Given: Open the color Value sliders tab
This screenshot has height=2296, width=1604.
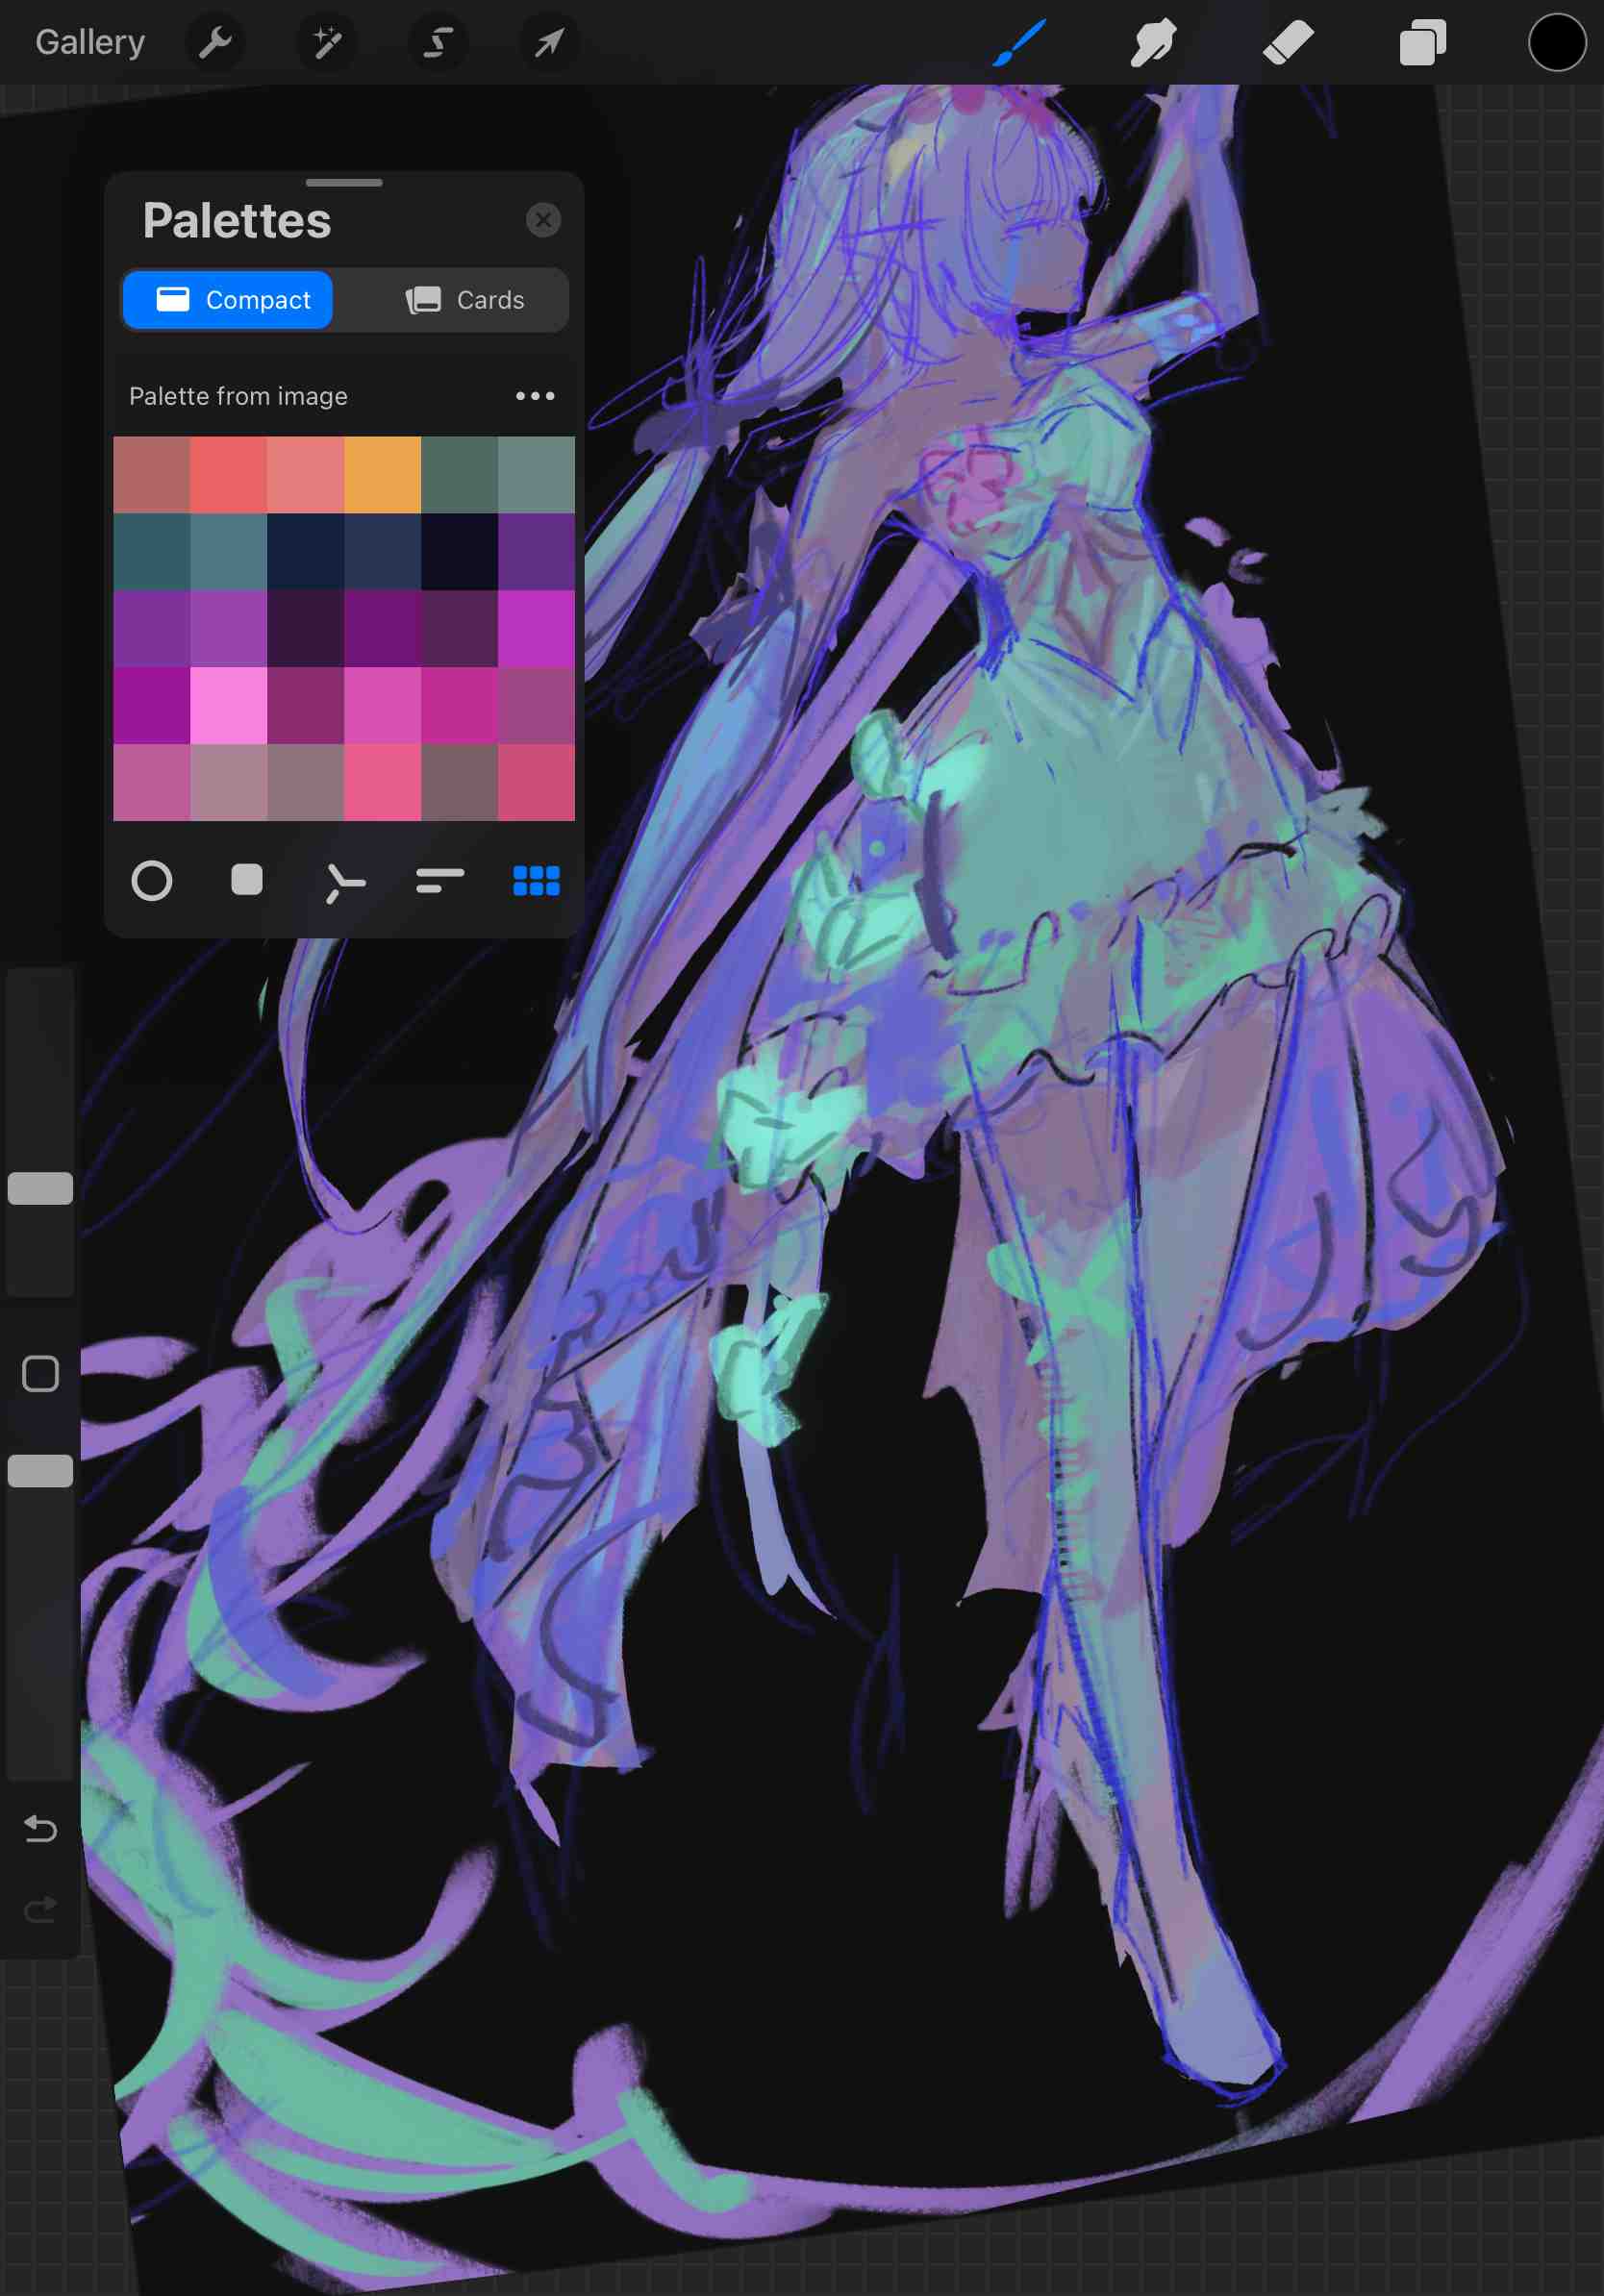Looking at the screenshot, I should [x=440, y=881].
